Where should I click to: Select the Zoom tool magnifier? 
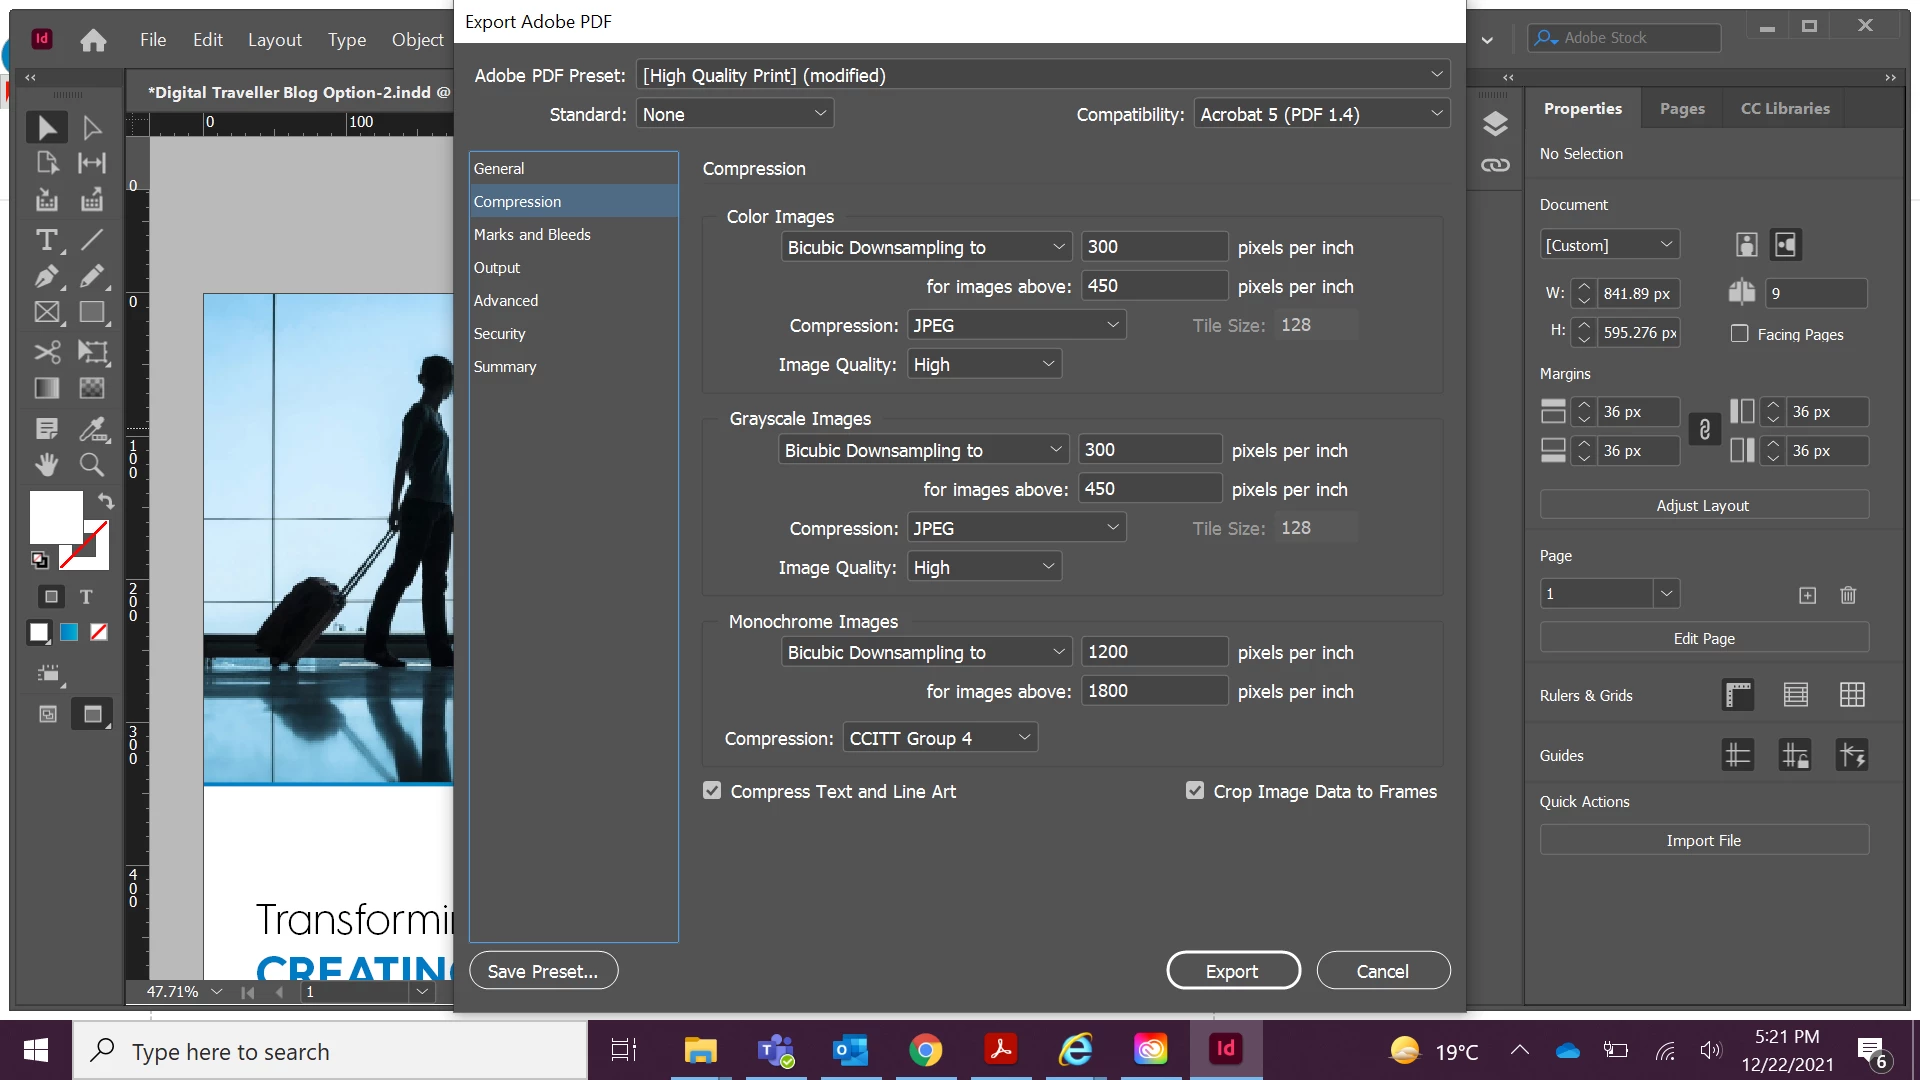coord(91,464)
